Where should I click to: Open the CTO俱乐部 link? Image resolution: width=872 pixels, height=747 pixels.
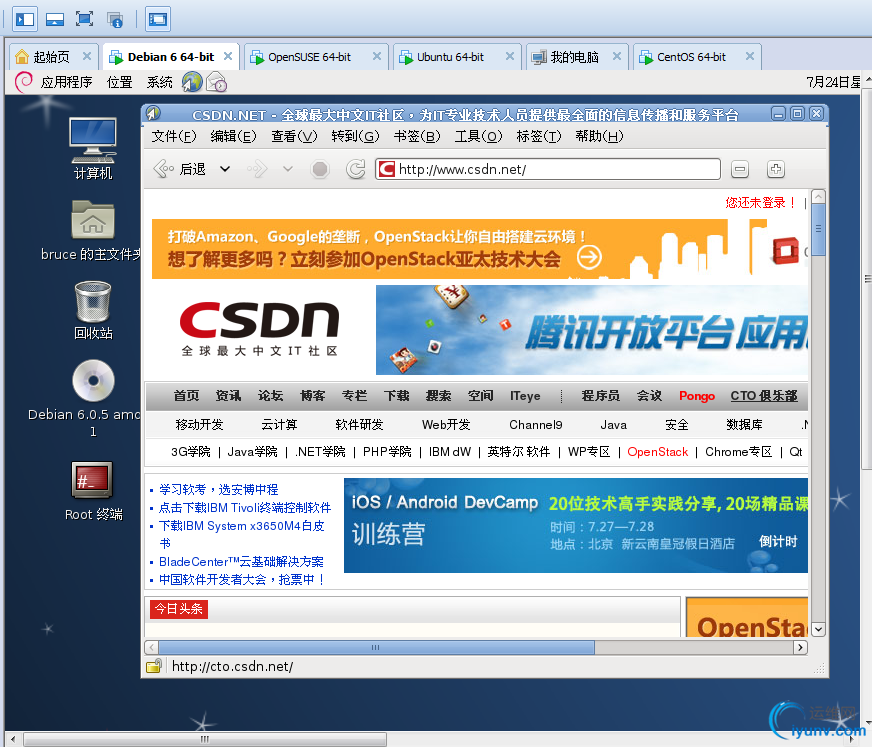click(764, 395)
